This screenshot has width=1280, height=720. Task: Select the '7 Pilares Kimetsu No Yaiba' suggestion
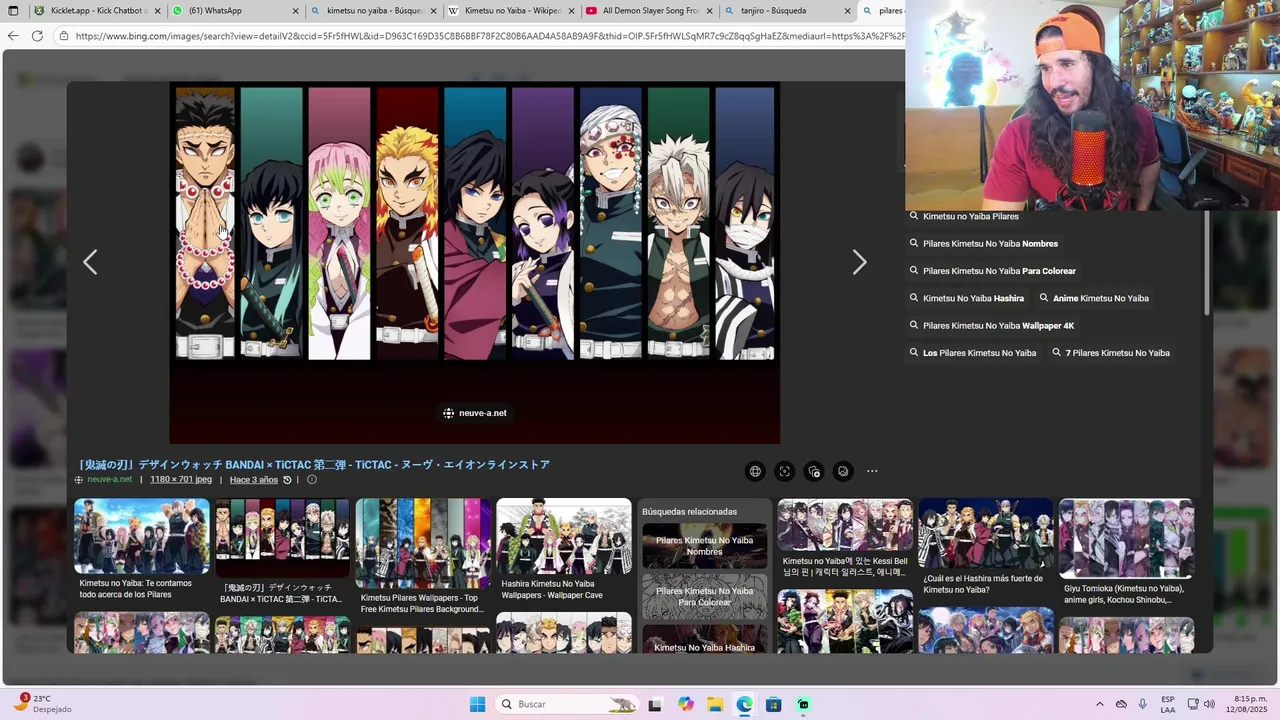point(1111,353)
